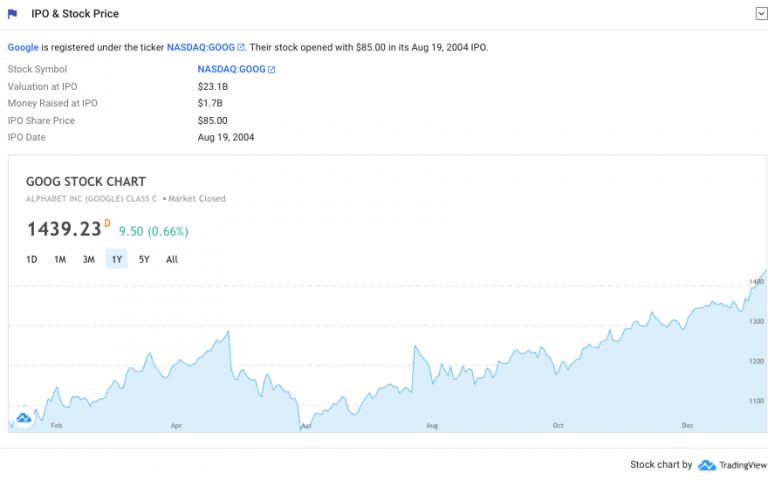Collapse the IPO & Stock Price section
This screenshot has height=480, width=768.
click(x=760, y=13)
